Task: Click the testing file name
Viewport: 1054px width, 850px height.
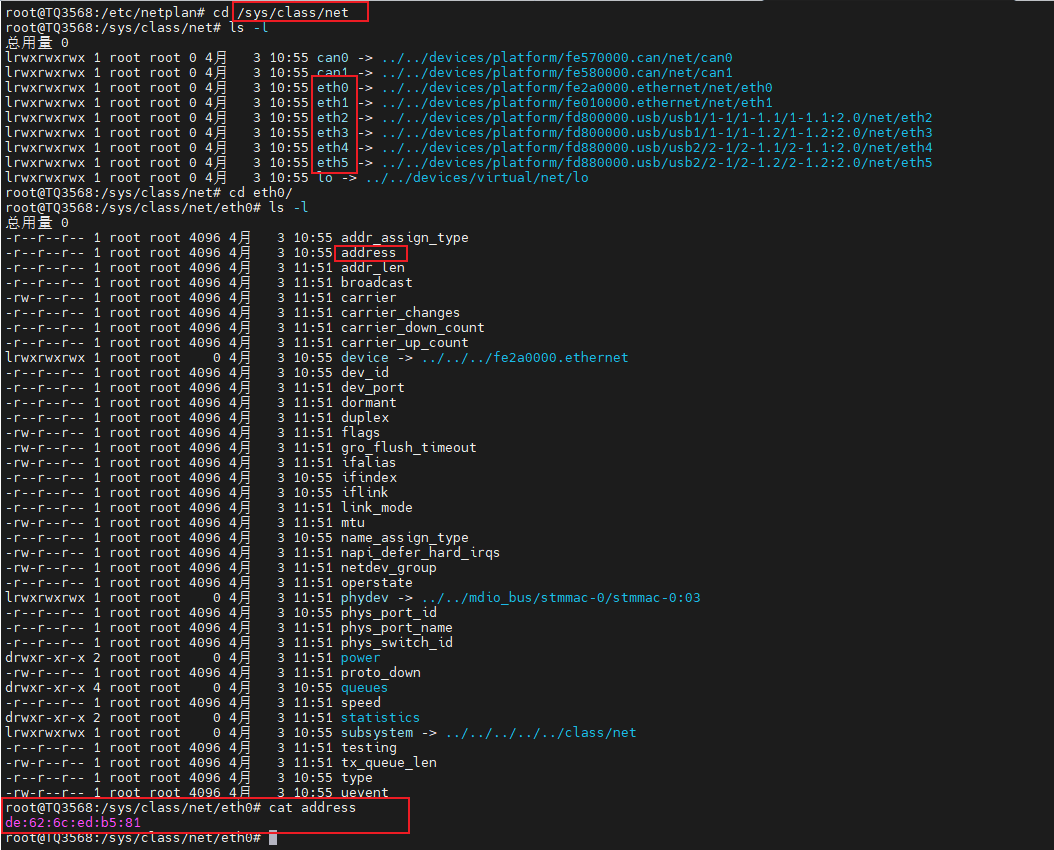Action: tap(368, 748)
